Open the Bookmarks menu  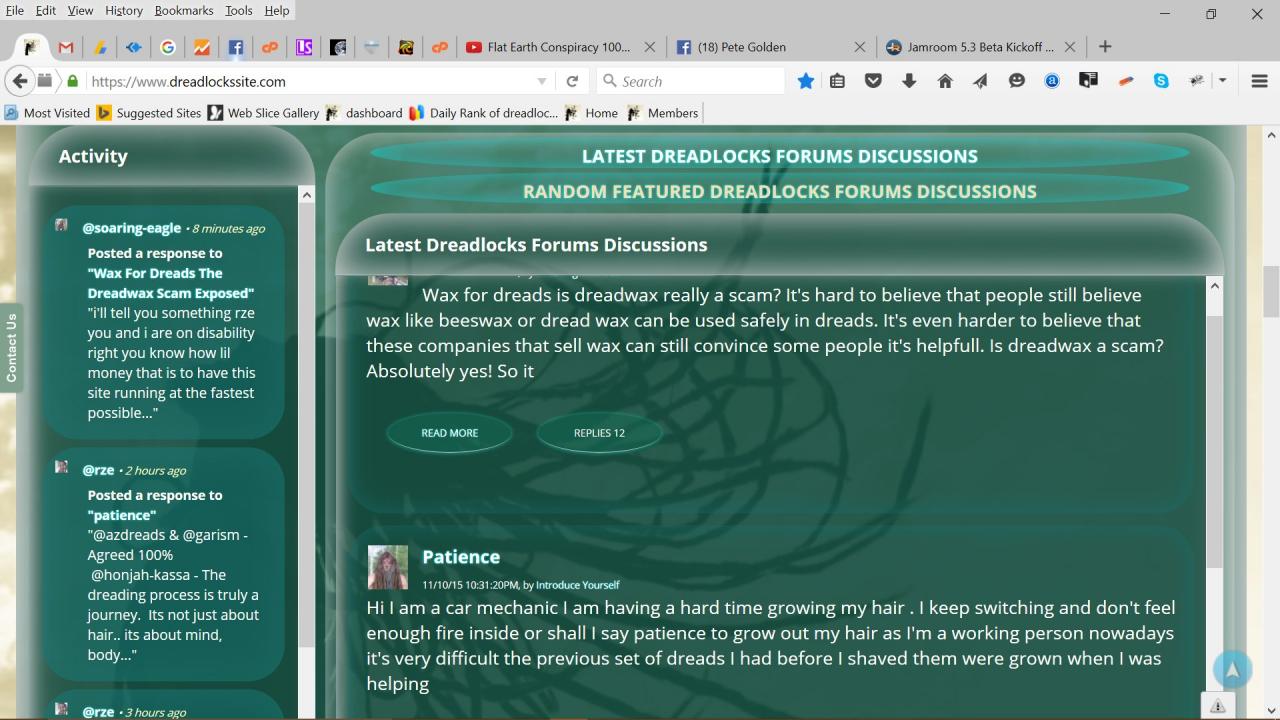[x=183, y=10]
